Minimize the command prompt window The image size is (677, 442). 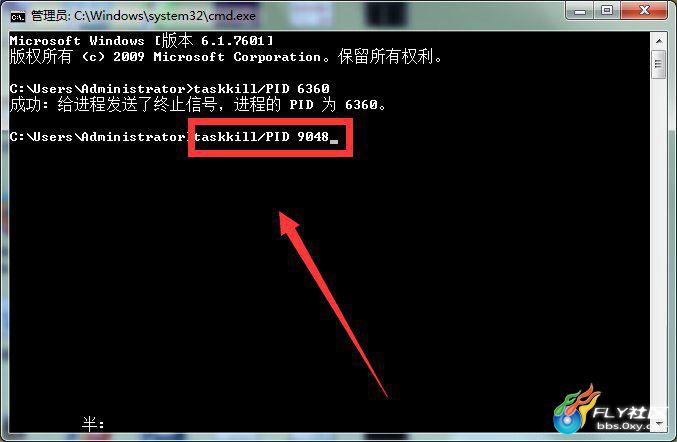[579, 11]
